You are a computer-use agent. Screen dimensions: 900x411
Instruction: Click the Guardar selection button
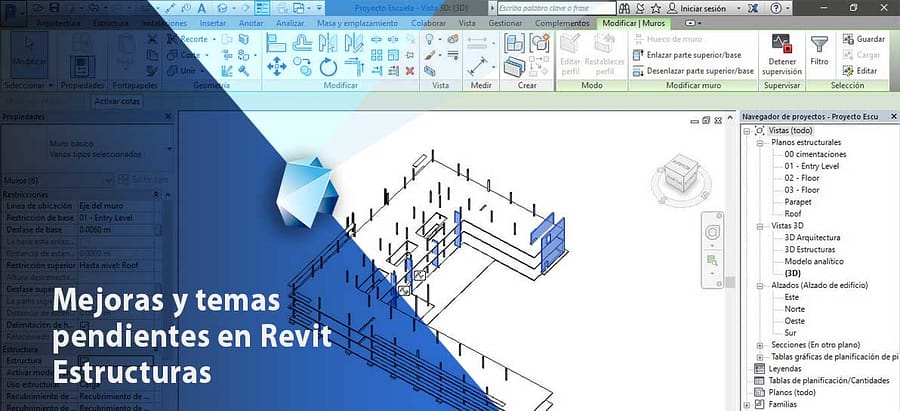click(x=863, y=39)
